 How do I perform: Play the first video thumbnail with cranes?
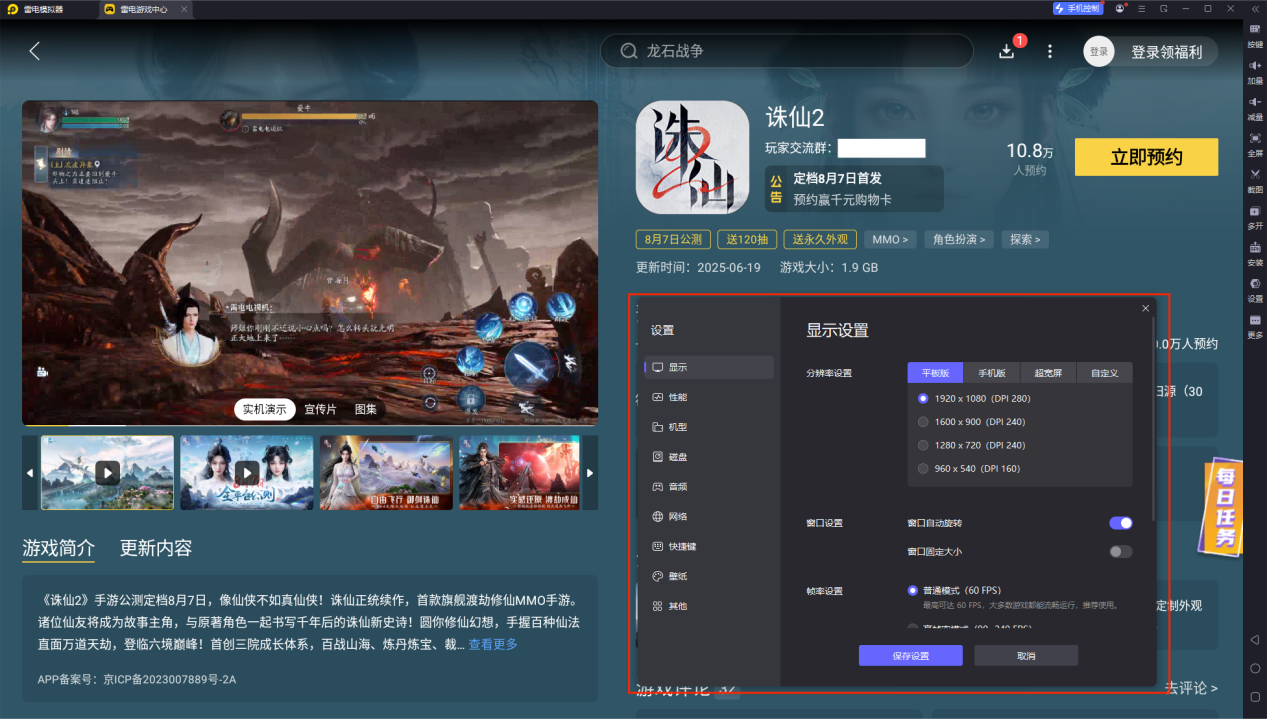107,473
